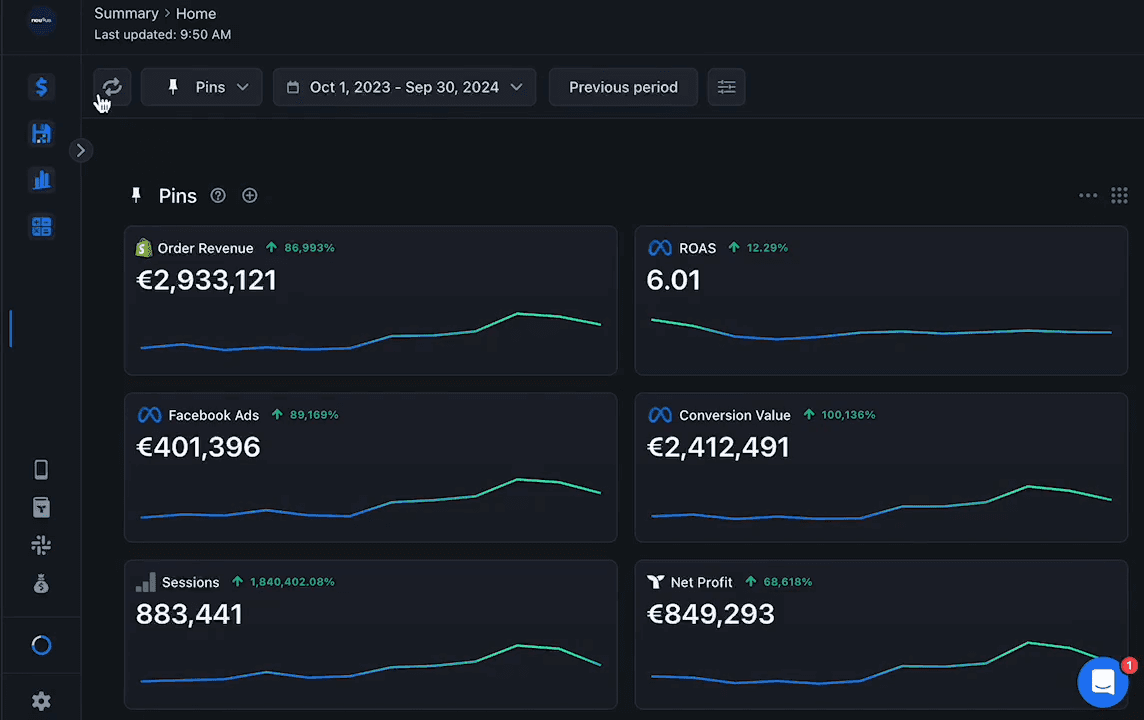Click the Summary breadcrumb link
Image resolution: width=1144 pixels, height=720 pixels.
tap(126, 13)
